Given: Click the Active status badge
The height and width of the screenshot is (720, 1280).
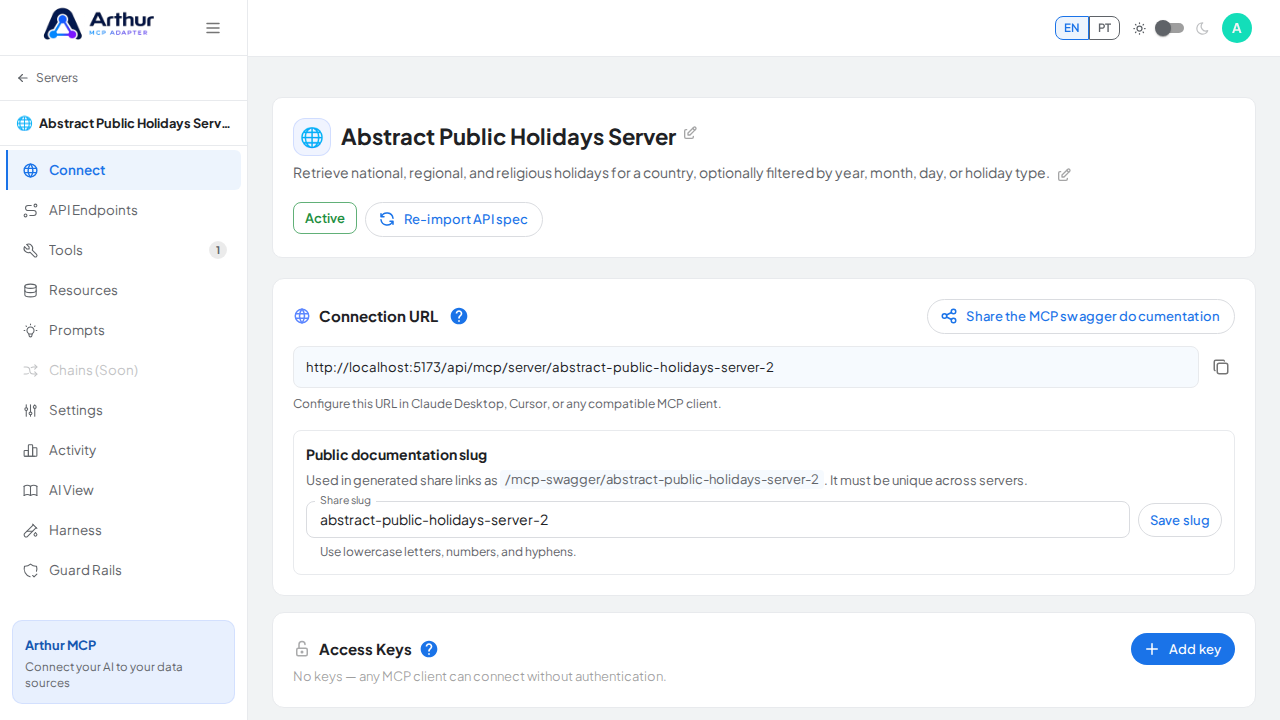Looking at the screenshot, I should 325,218.
